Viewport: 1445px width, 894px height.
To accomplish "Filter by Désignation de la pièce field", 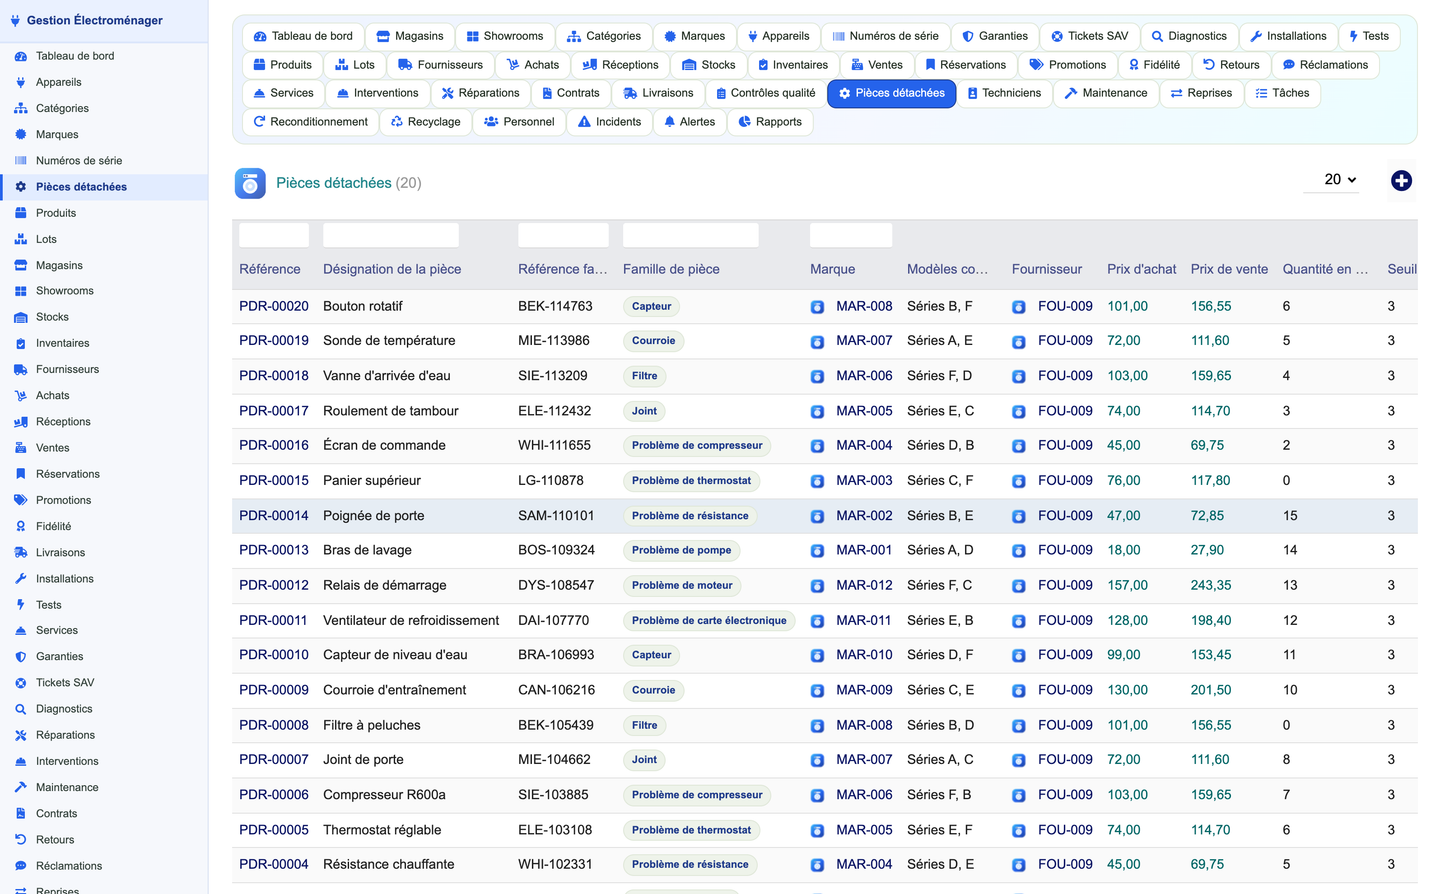I will pyautogui.click(x=391, y=235).
